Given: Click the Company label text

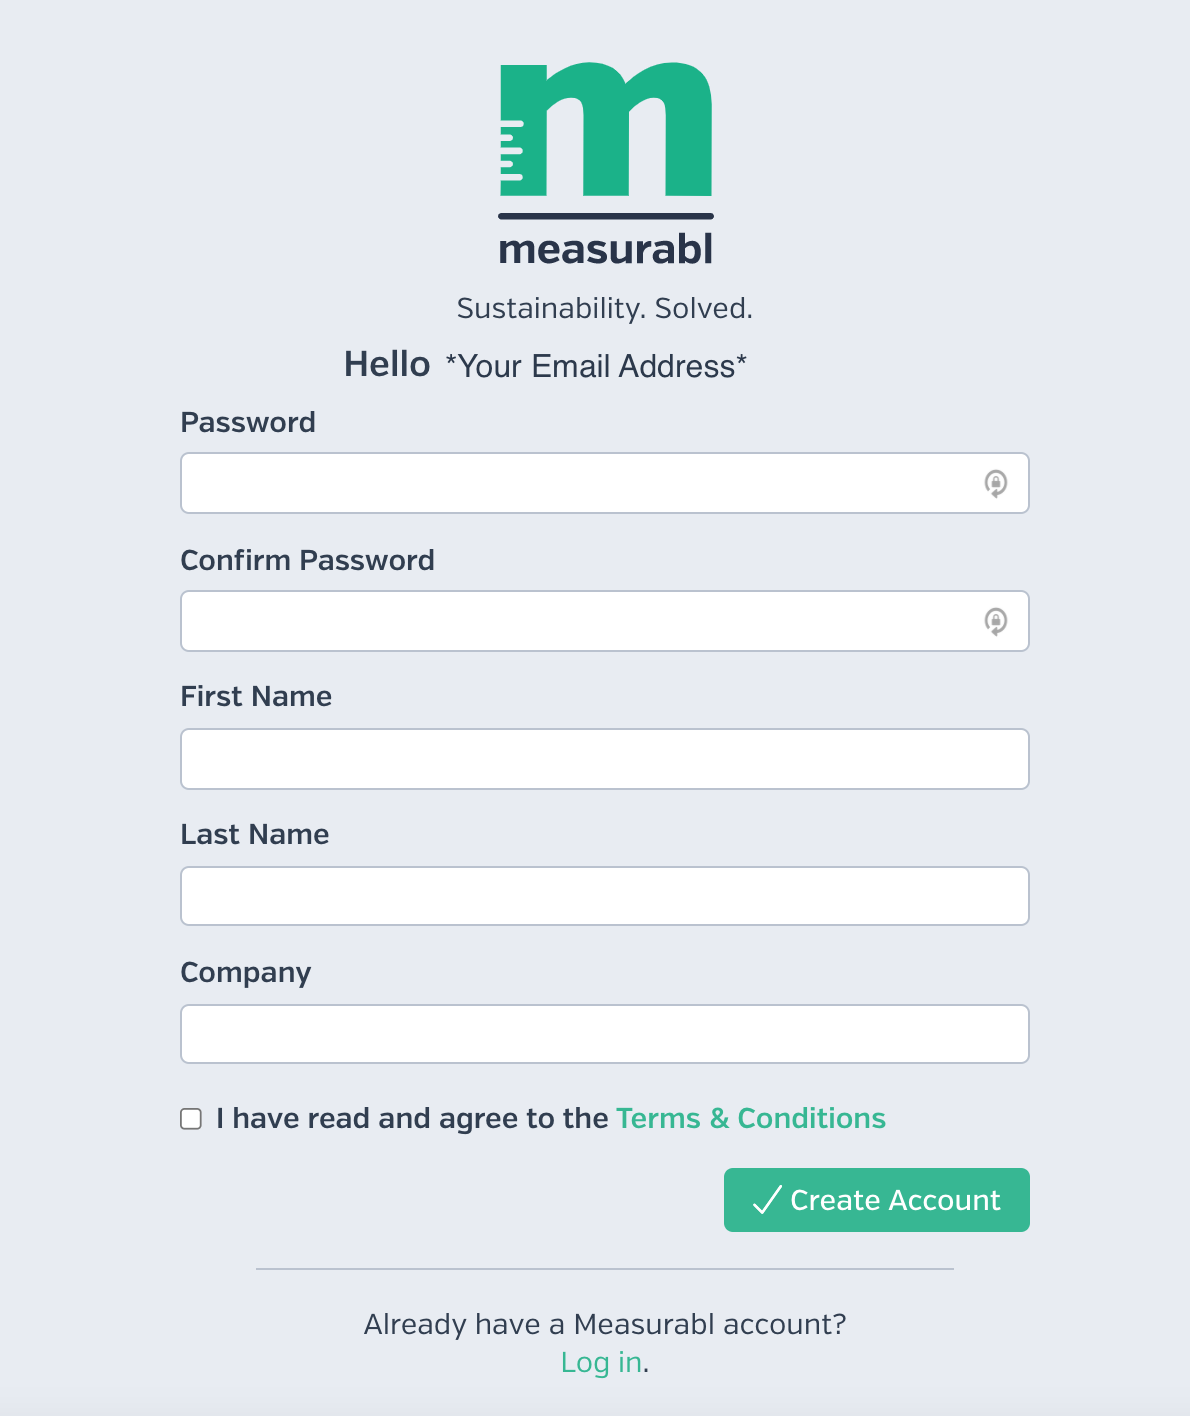Looking at the screenshot, I should click(x=246, y=973).
